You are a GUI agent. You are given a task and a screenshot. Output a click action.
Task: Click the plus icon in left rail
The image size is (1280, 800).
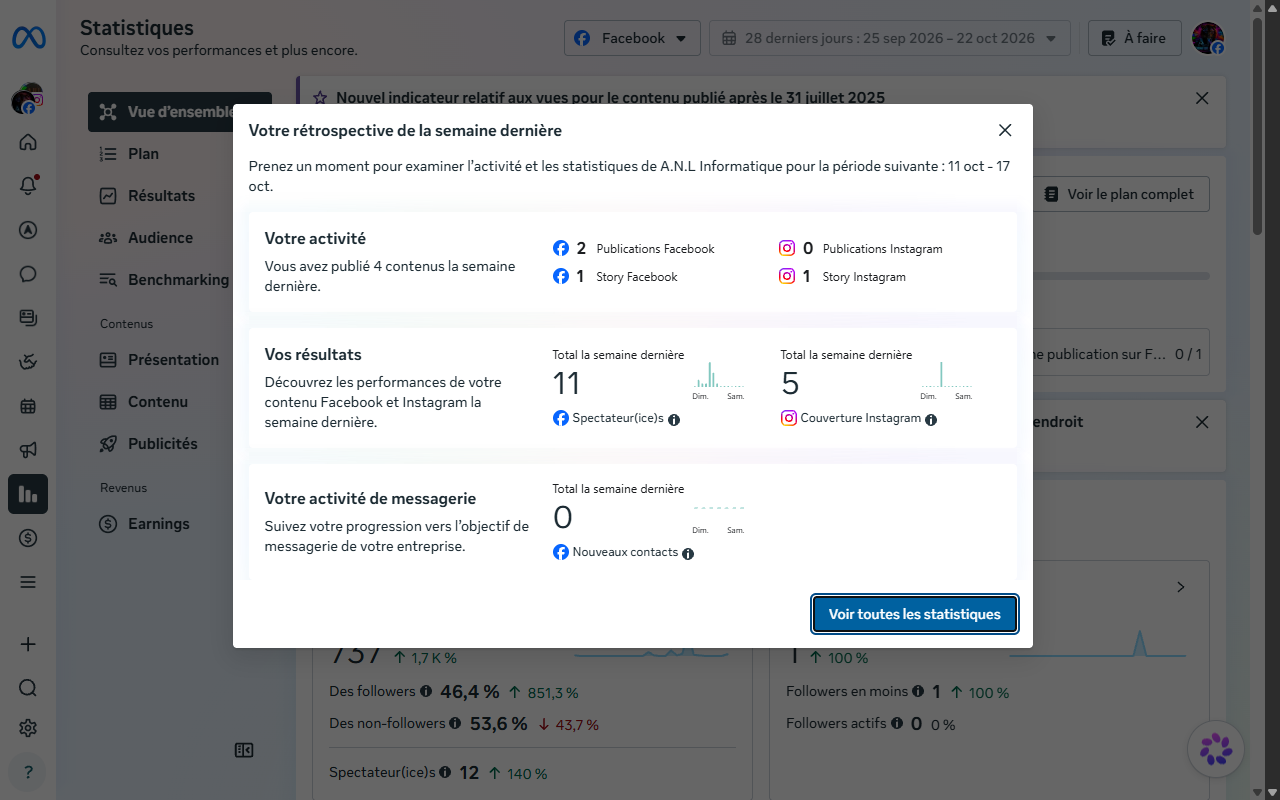point(28,644)
